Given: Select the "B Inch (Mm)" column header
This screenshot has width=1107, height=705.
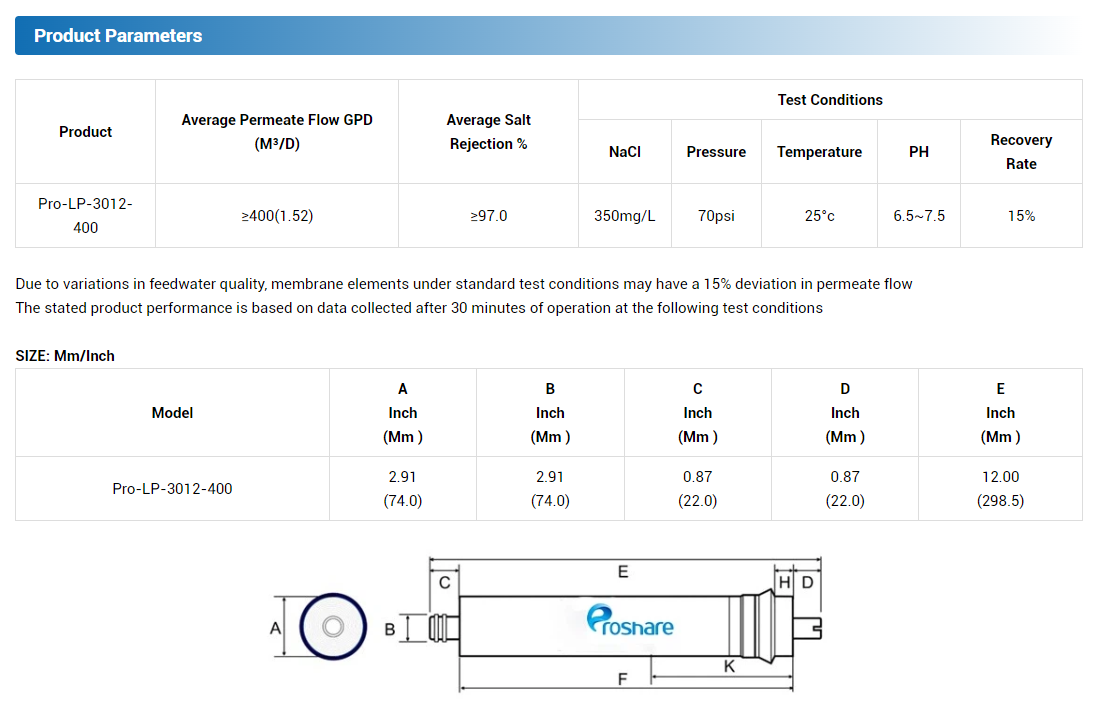Looking at the screenshot, I should (550, 413).
